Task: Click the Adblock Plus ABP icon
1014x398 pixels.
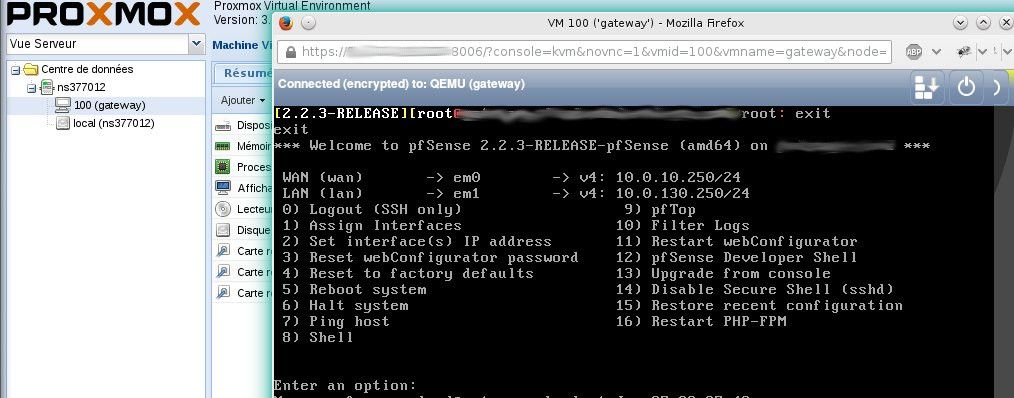Action: pyautogui.click(x=914, y=52)
